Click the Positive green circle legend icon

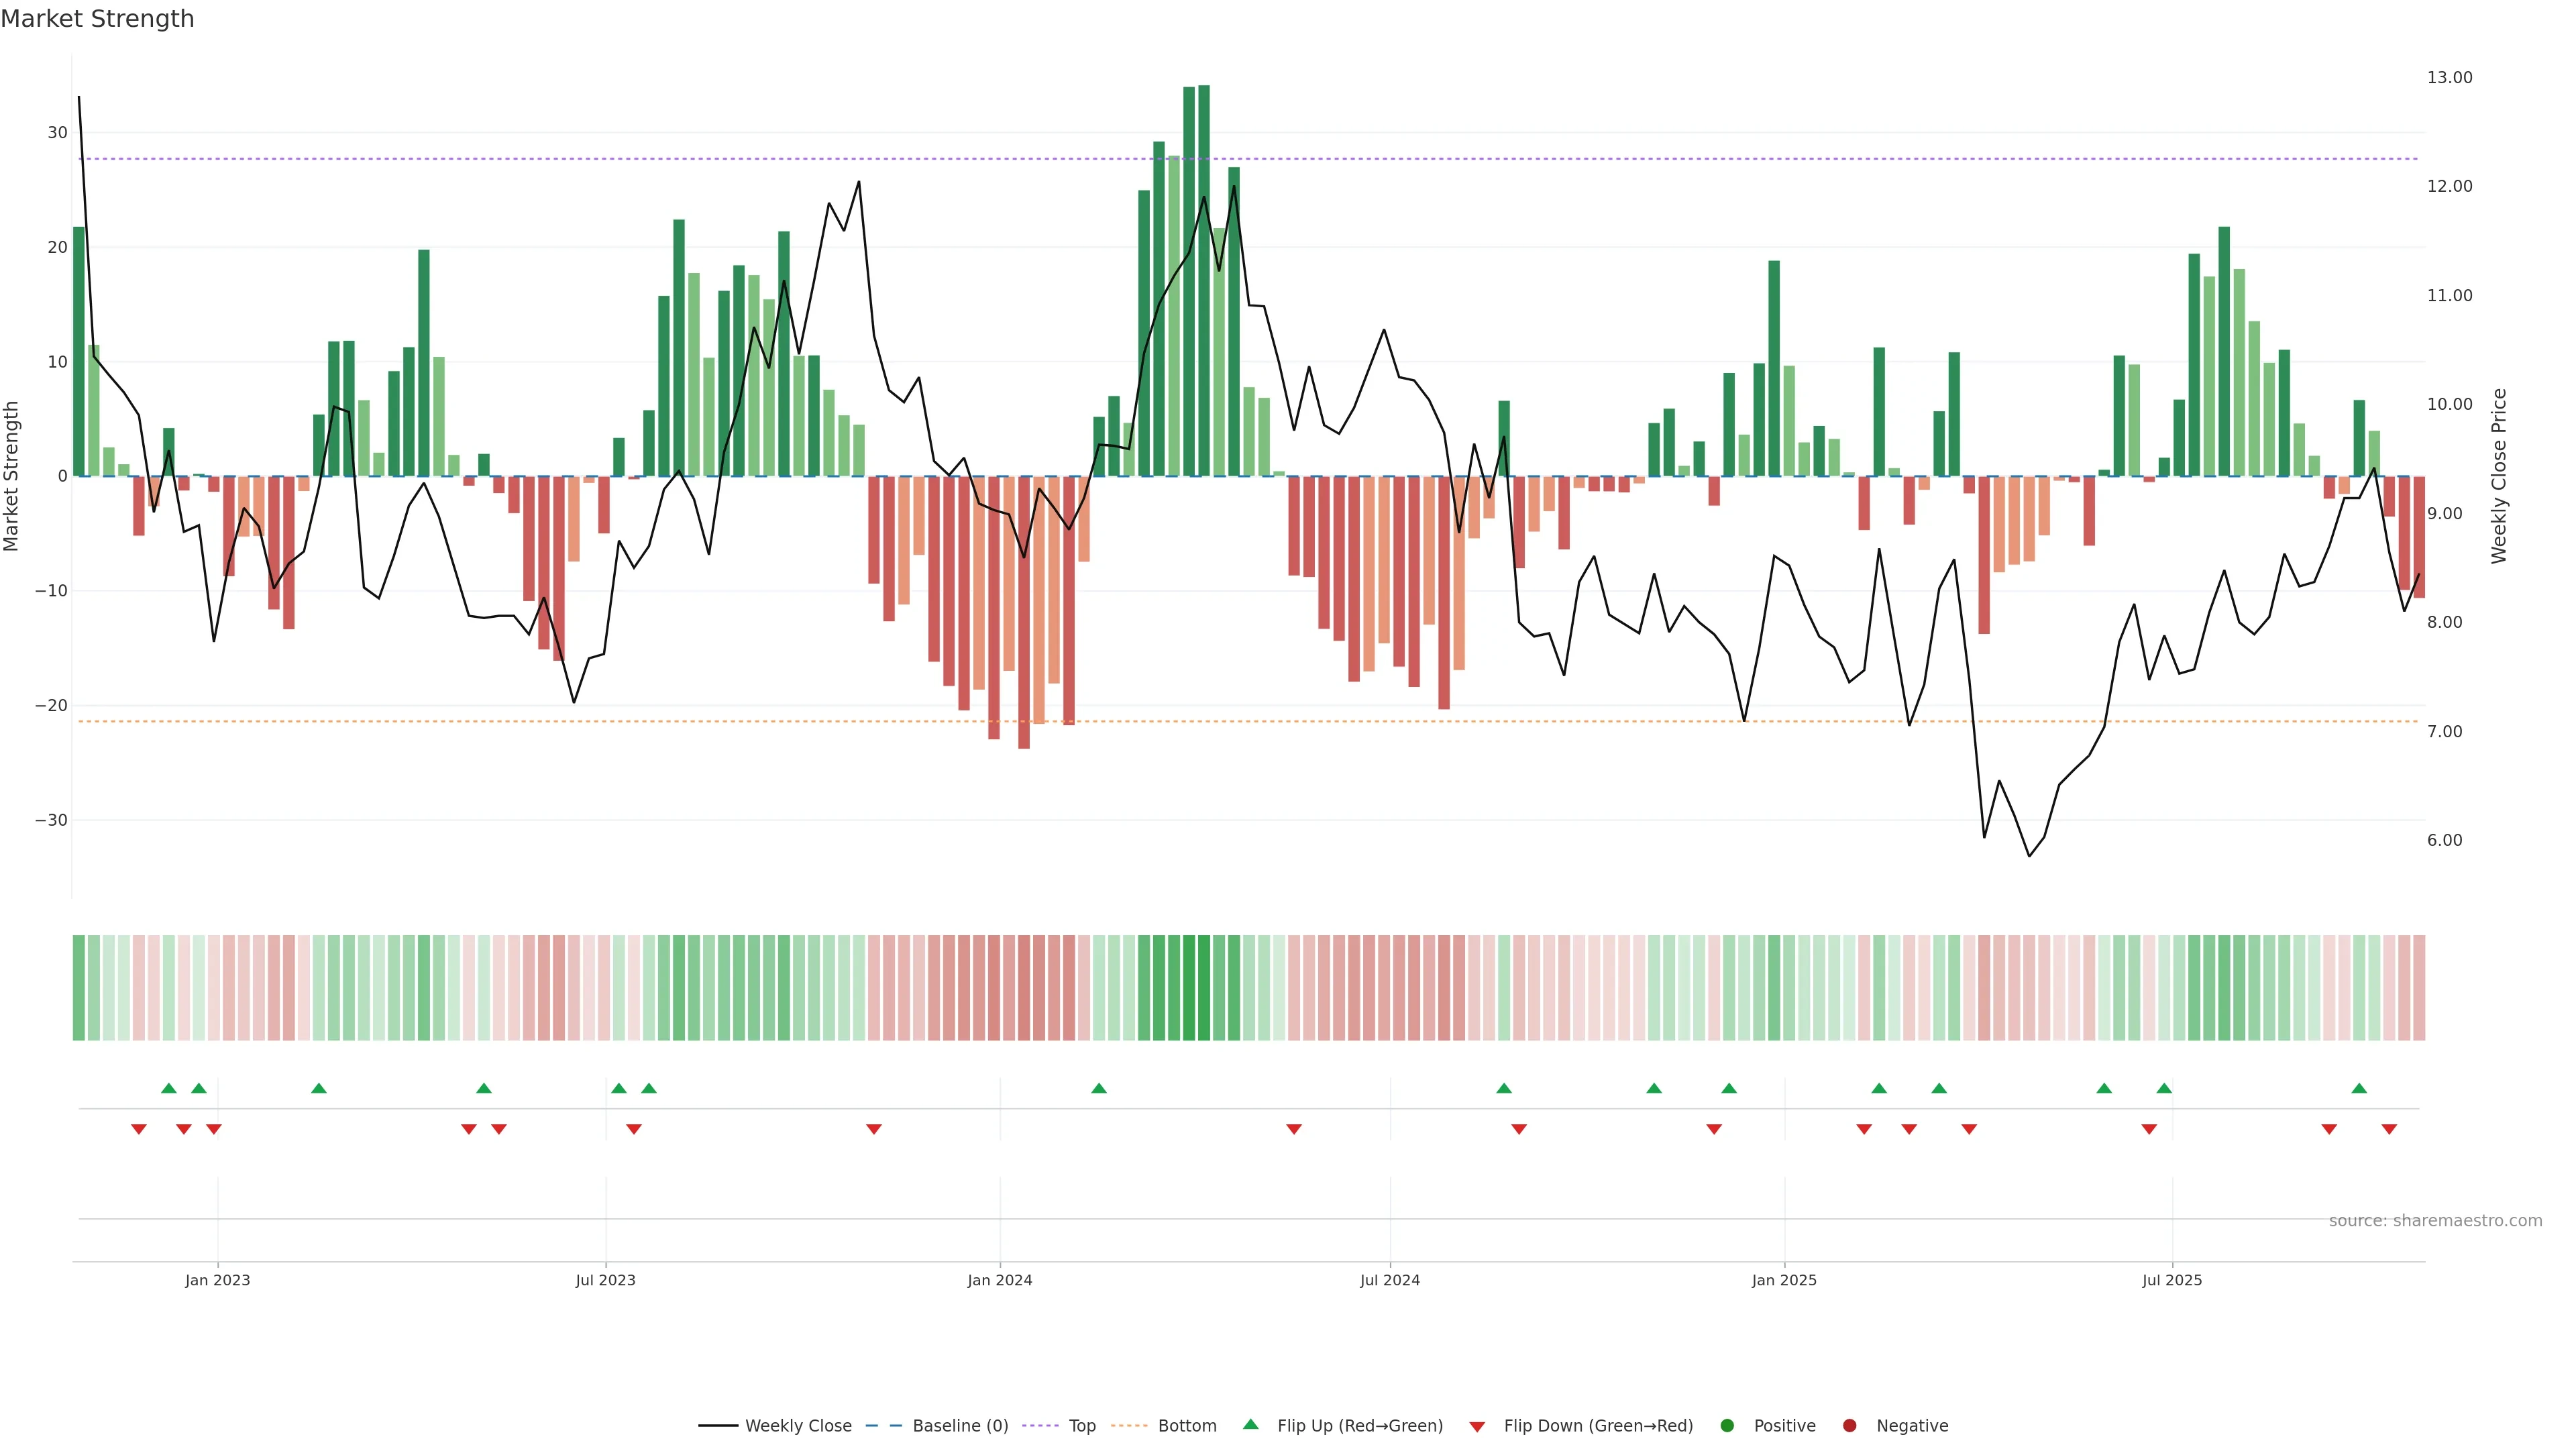click(1727, 1425)
